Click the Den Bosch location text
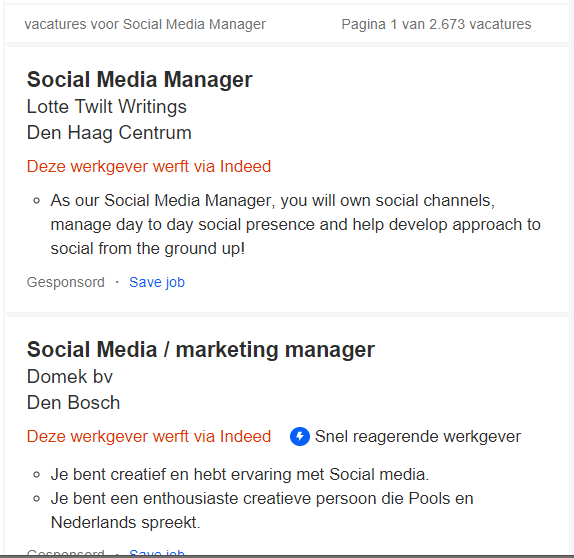Screen dimensions: 574x558 tap(73, 403)
